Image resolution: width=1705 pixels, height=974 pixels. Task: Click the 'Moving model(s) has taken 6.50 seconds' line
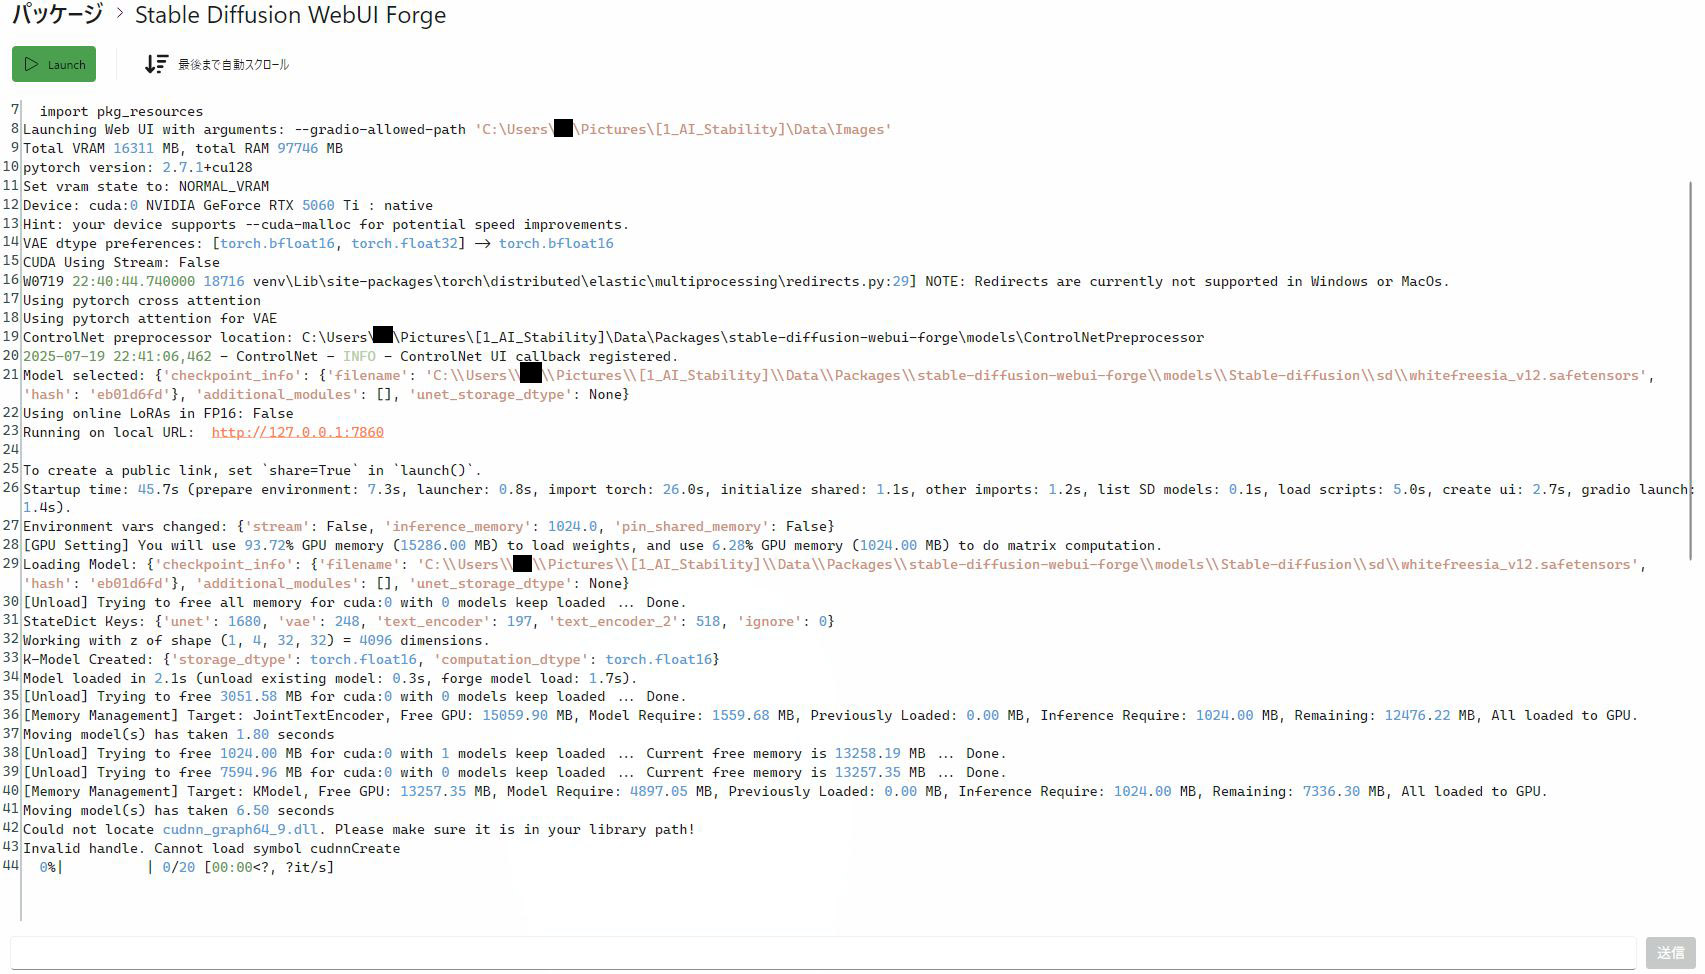178,810
